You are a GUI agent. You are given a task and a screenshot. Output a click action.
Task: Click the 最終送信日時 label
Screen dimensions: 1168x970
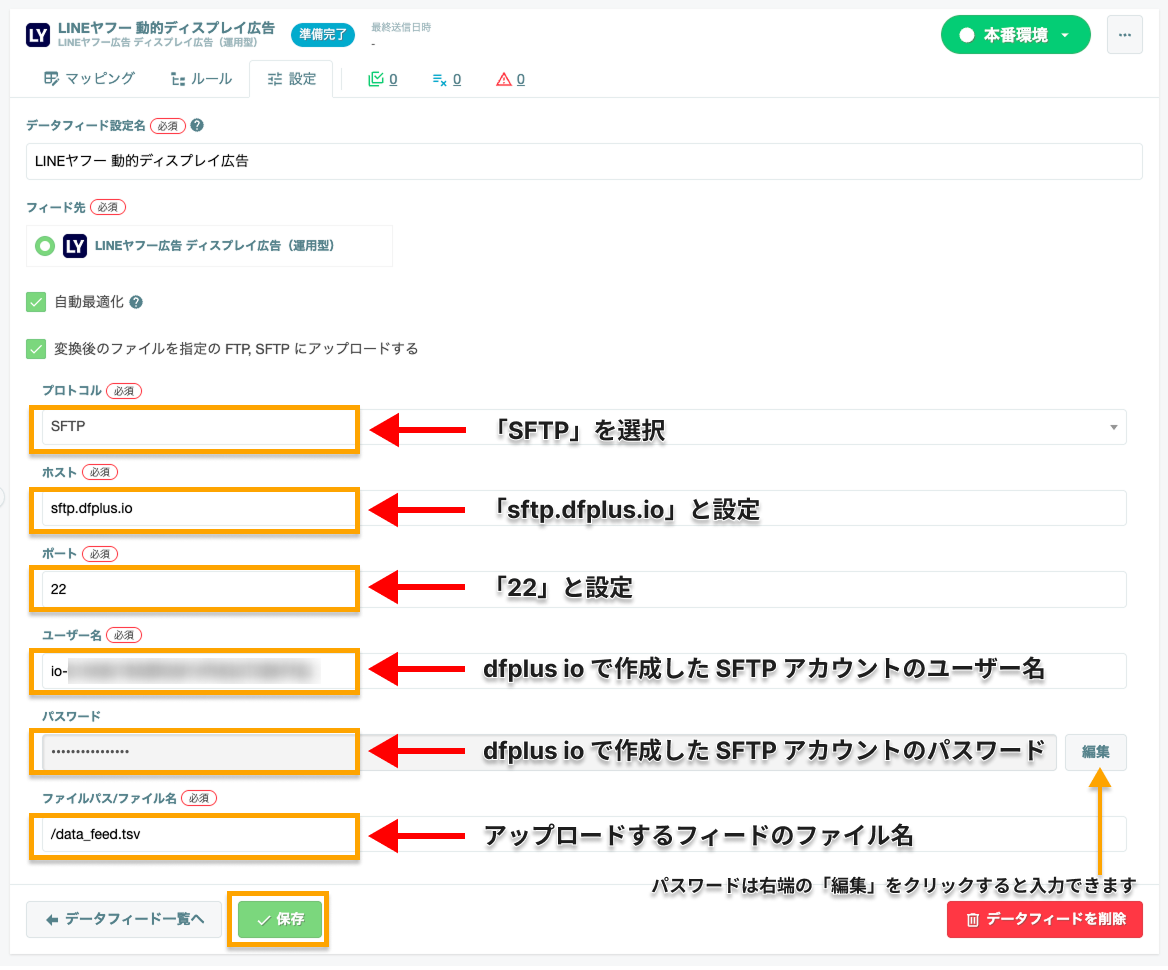(x=401, y=28)
